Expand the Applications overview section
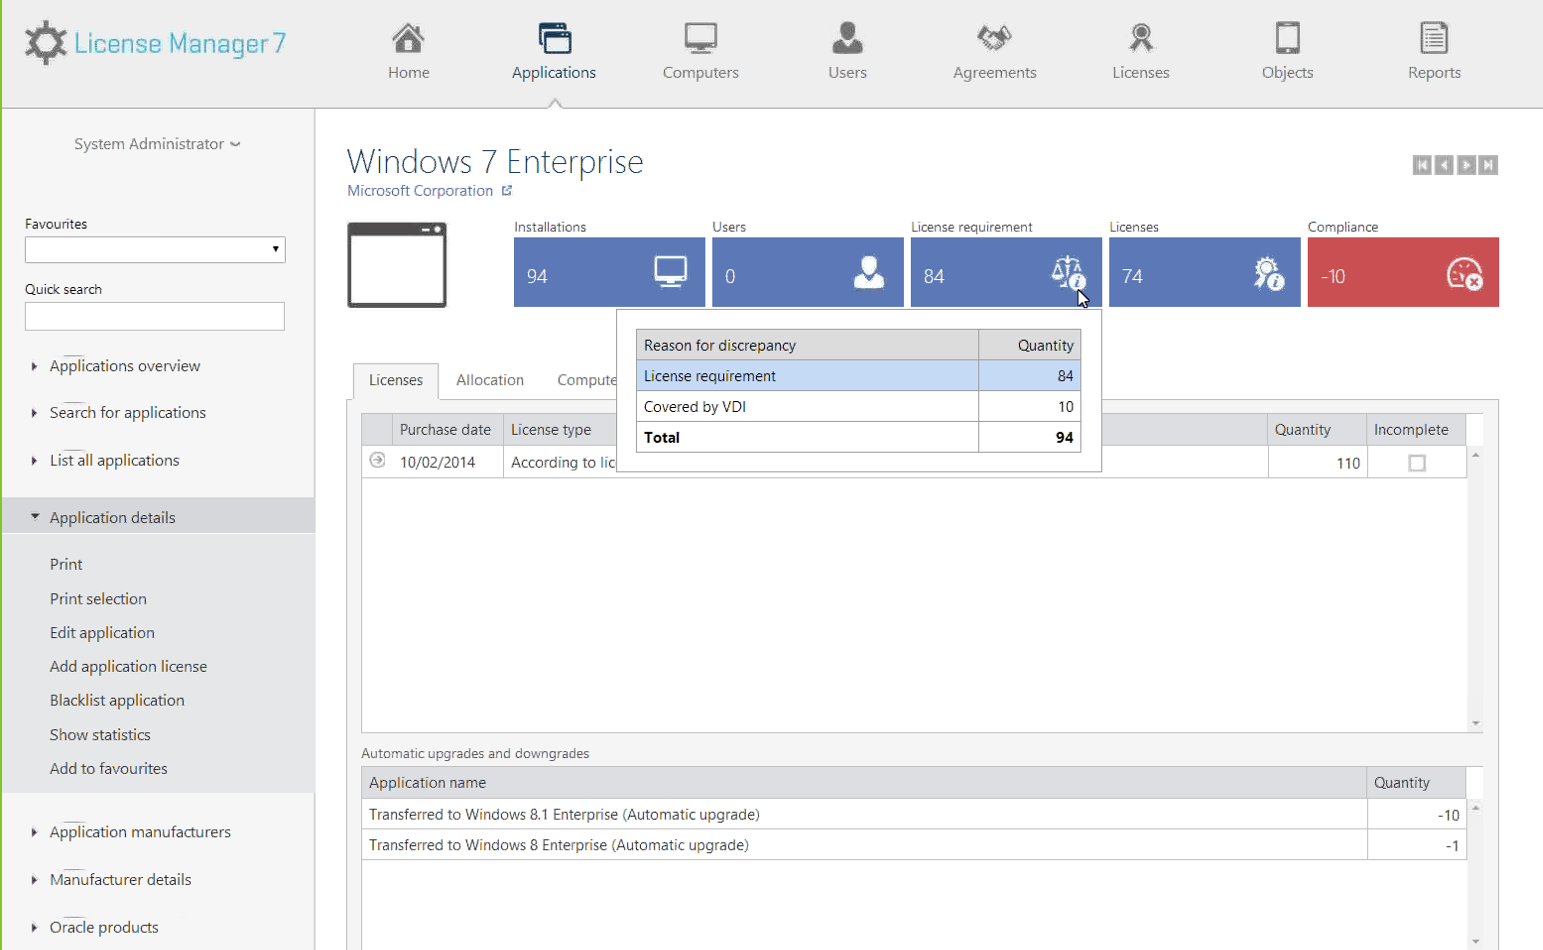The image size is (1543, 950). (x=124, y=366)
